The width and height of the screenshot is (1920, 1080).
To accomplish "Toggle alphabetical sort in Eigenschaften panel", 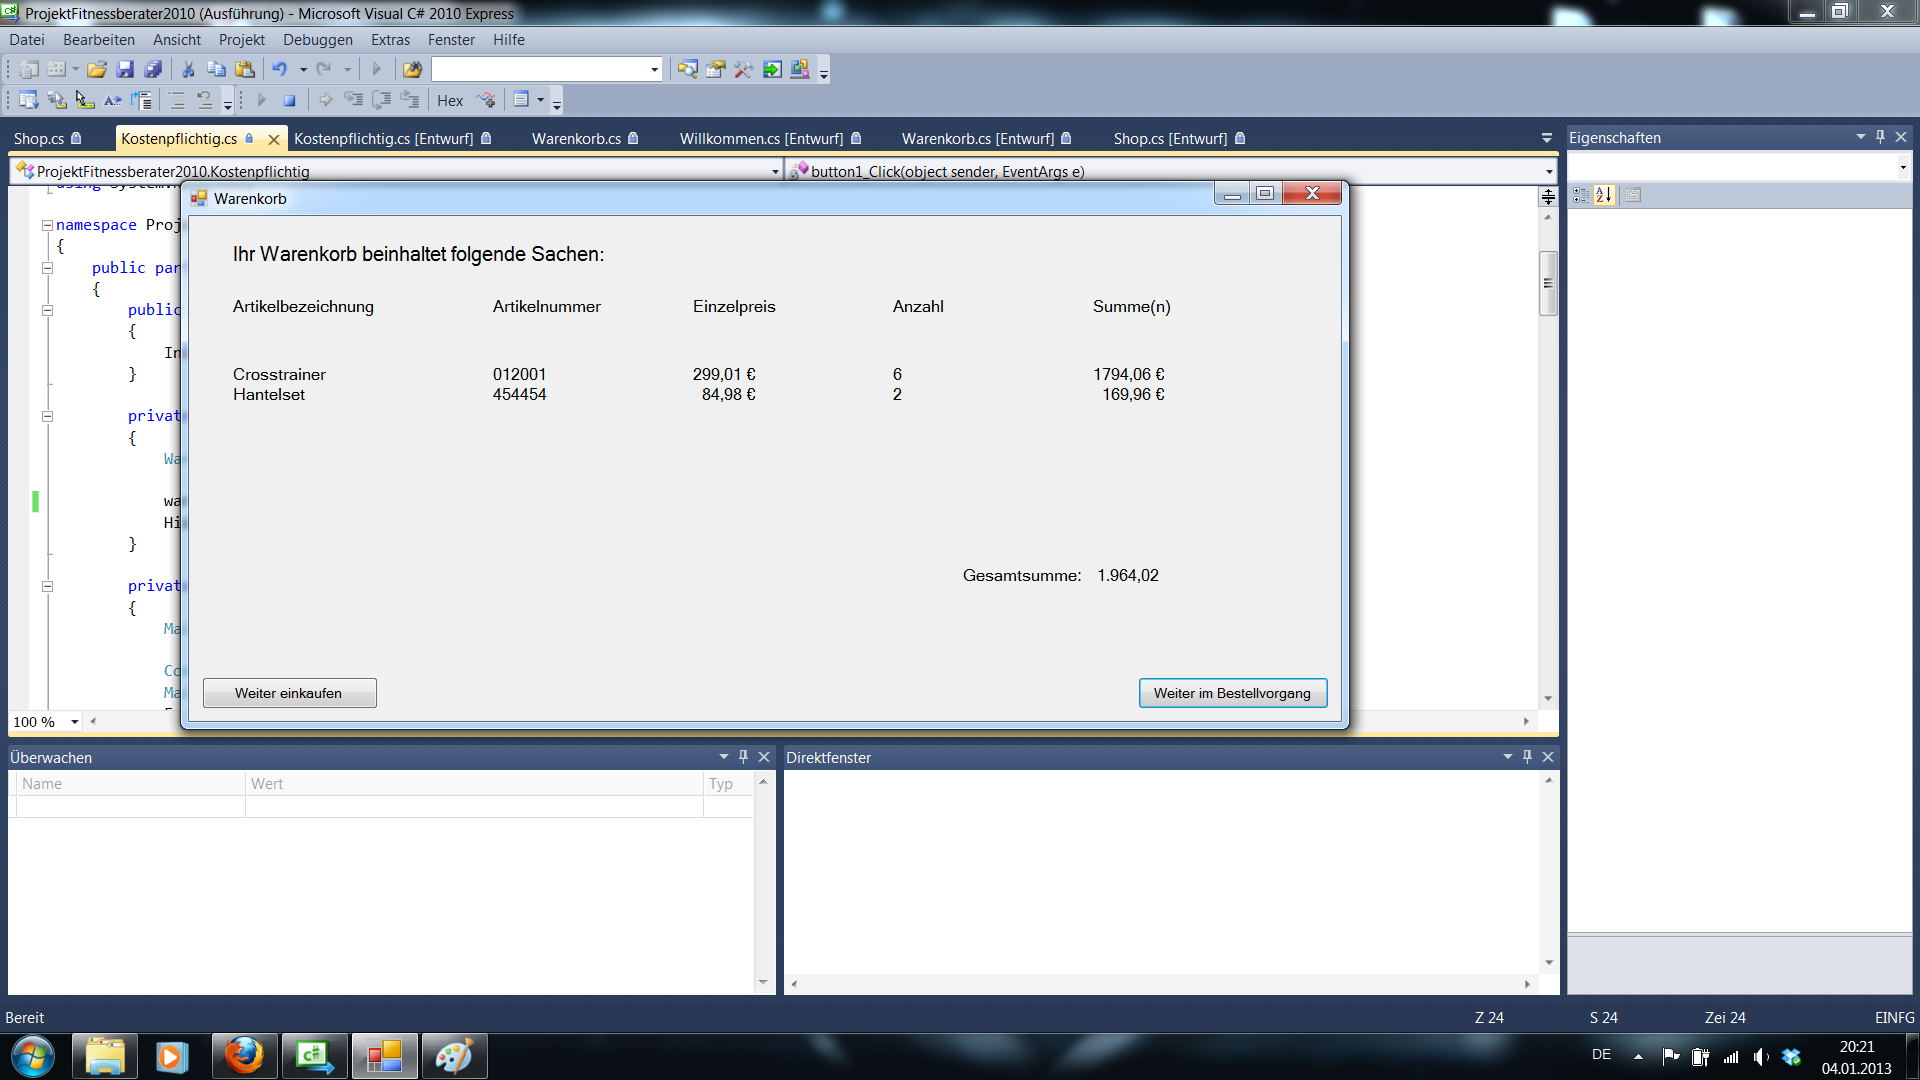I will pos(1604,195).
